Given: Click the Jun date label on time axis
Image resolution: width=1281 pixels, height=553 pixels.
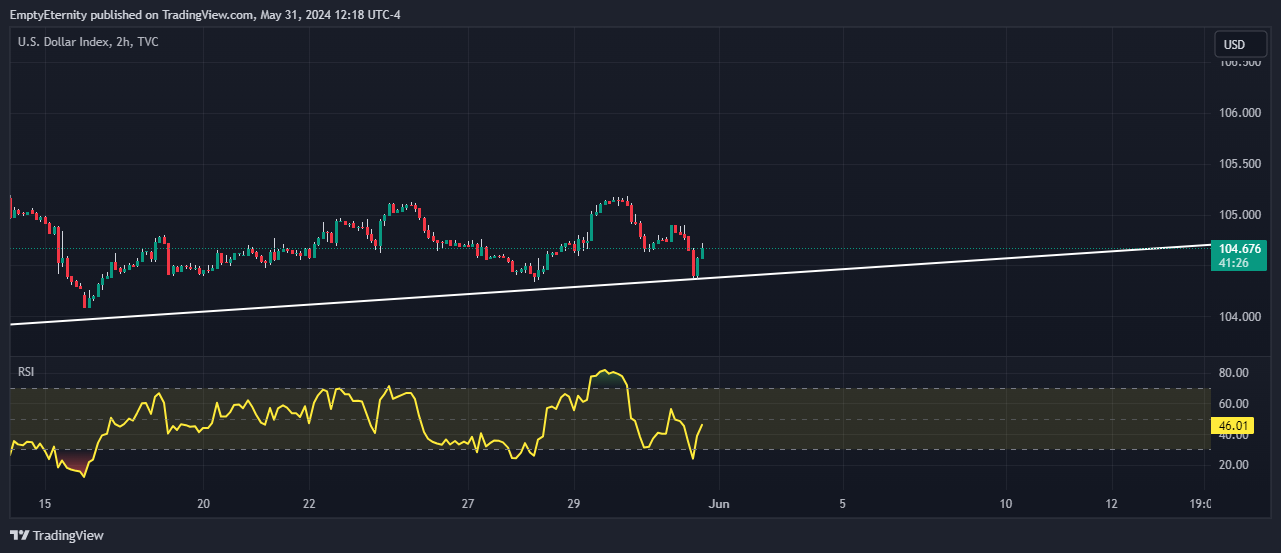Looking at the screenshot, I should point(719,503).
